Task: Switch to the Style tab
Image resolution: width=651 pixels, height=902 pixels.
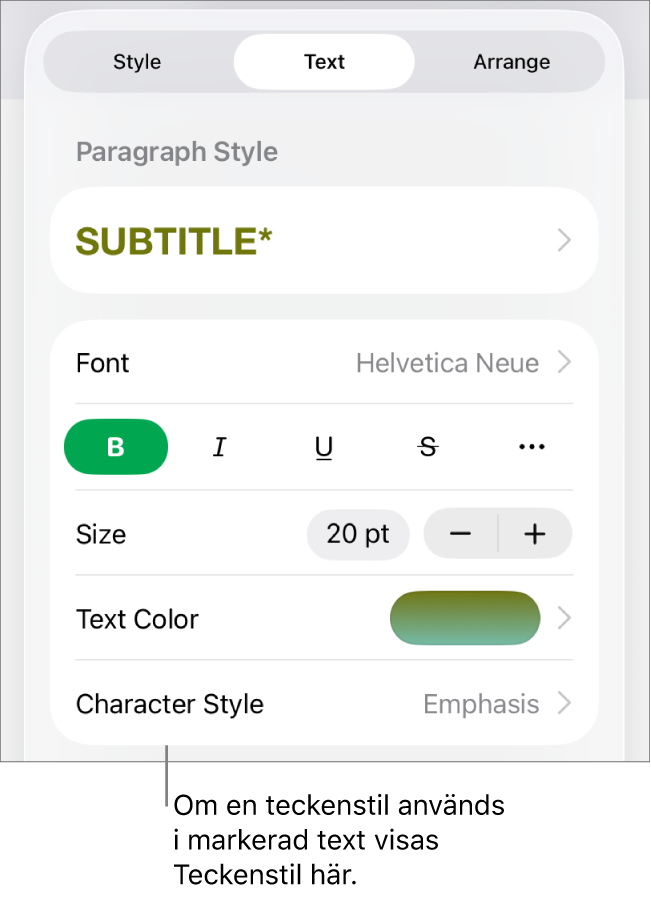Action: (x=136, y=61)
